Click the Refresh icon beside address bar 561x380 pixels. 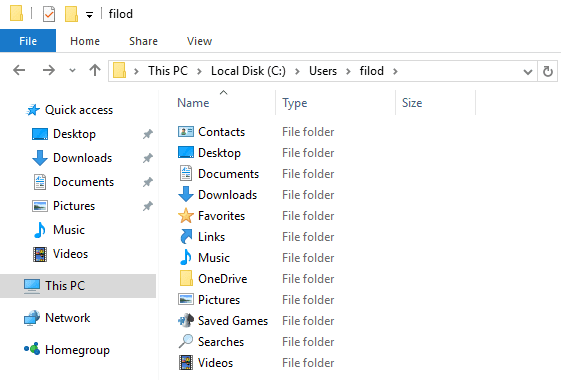tap(547, 71)
